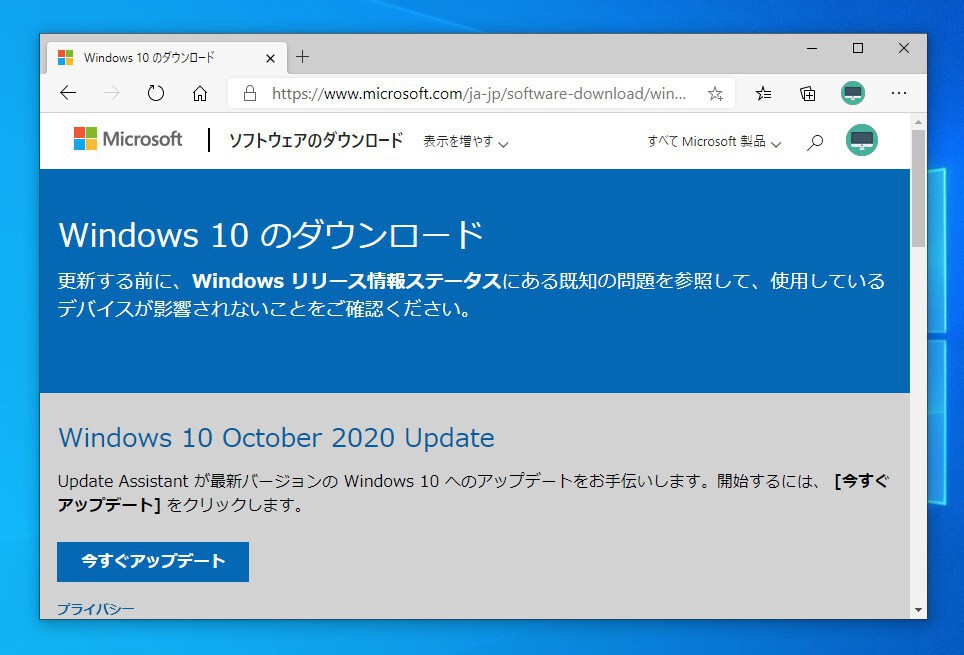Close the Windows 10 のダウンロード tab

pyautogui.click(x=271, y=58)
